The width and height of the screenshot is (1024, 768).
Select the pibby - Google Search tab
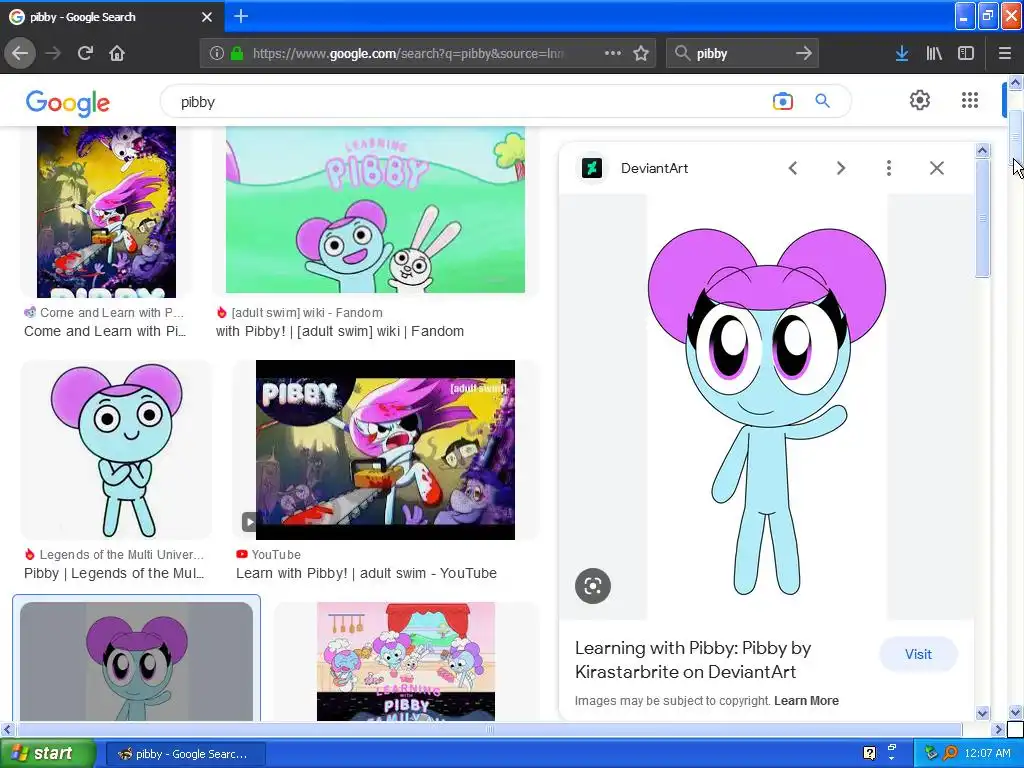(112, 17)
